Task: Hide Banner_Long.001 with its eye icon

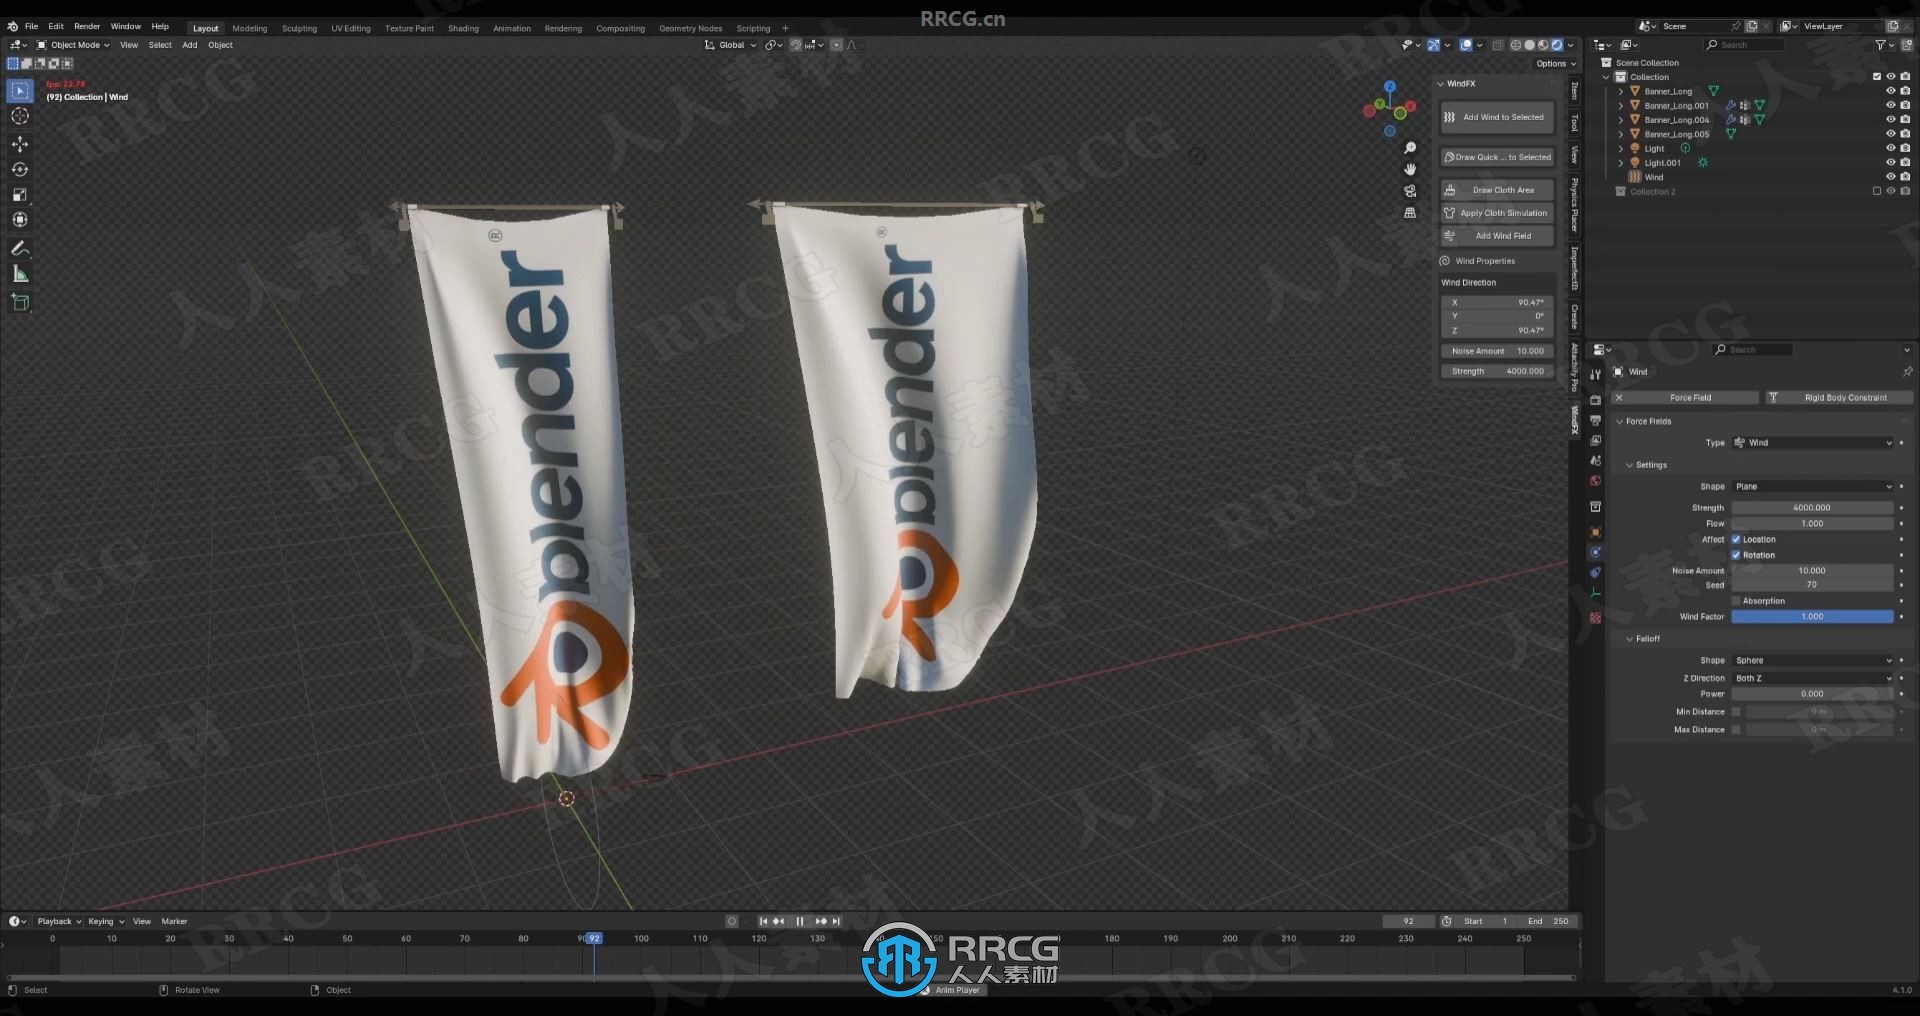Action: [x=1891, y=105]
